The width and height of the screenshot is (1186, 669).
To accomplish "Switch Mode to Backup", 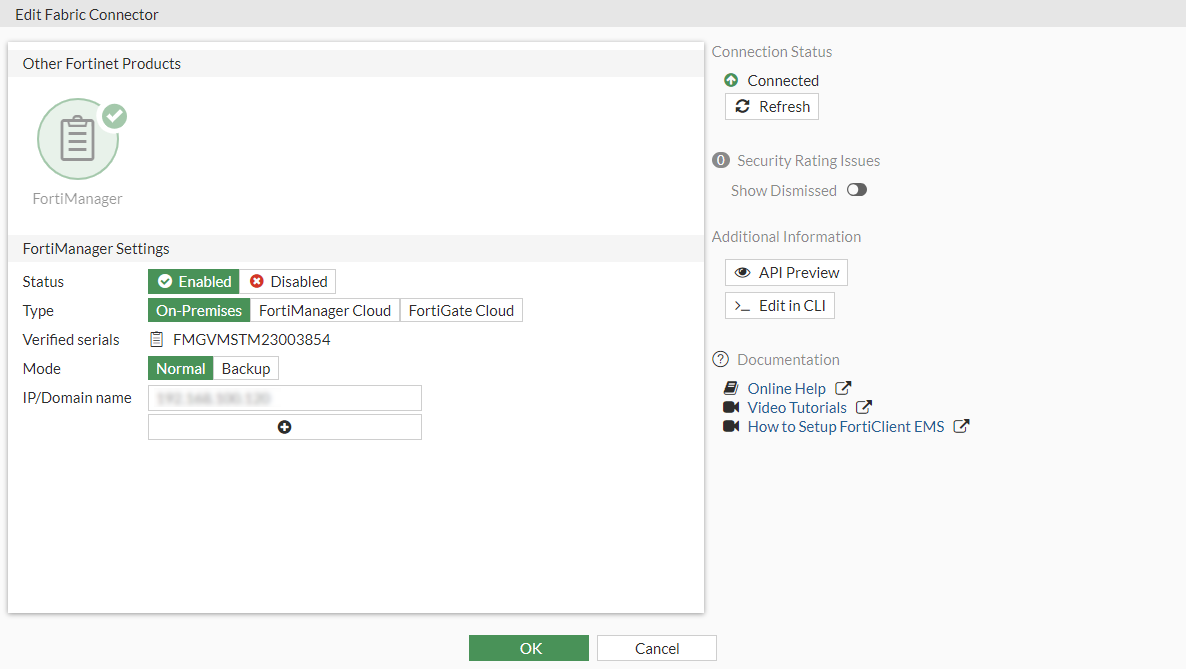I will [x=246, y=369].
